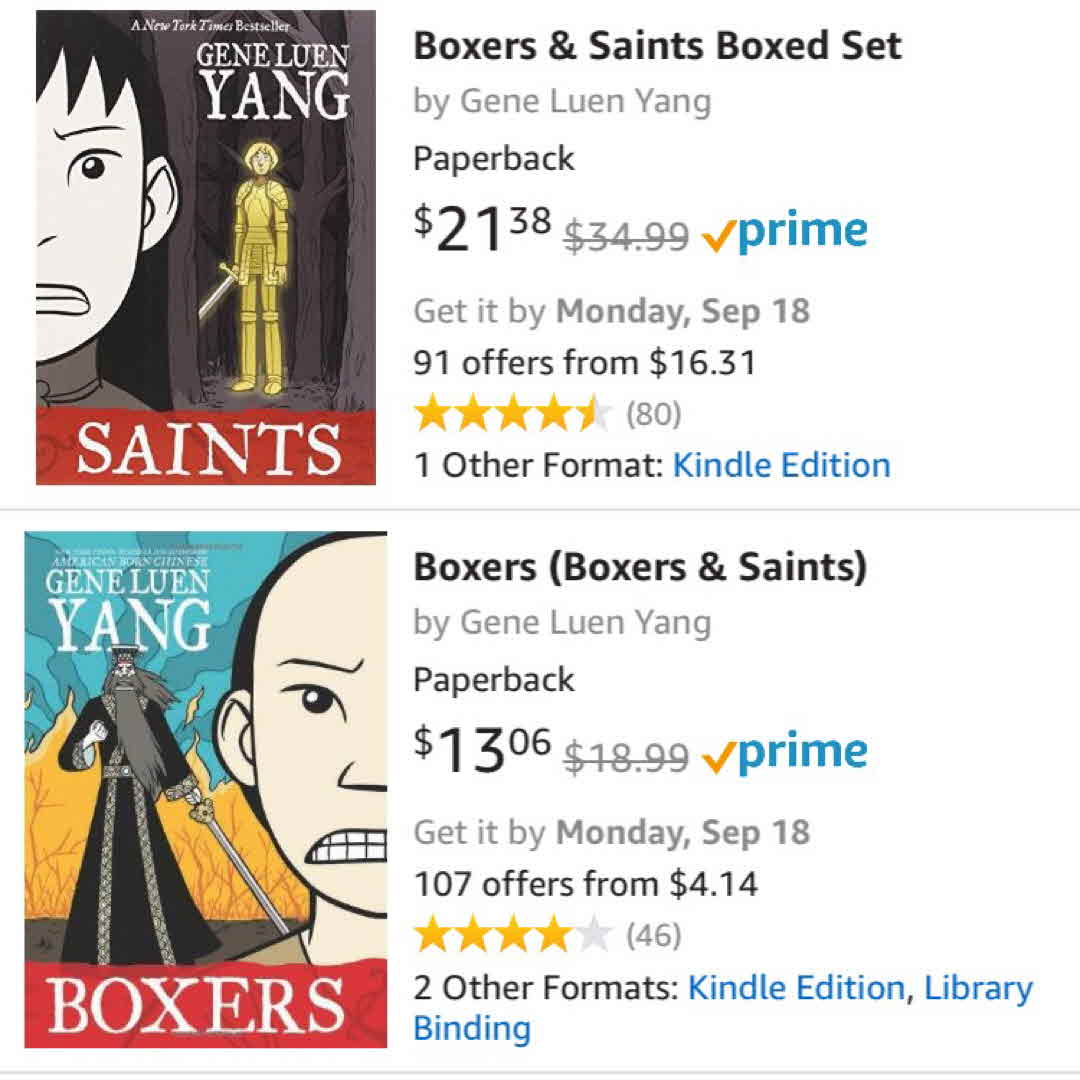Click the star rating with 46 reviews
This screenshot has width=1080, height=1080.
tap(512, 935)
